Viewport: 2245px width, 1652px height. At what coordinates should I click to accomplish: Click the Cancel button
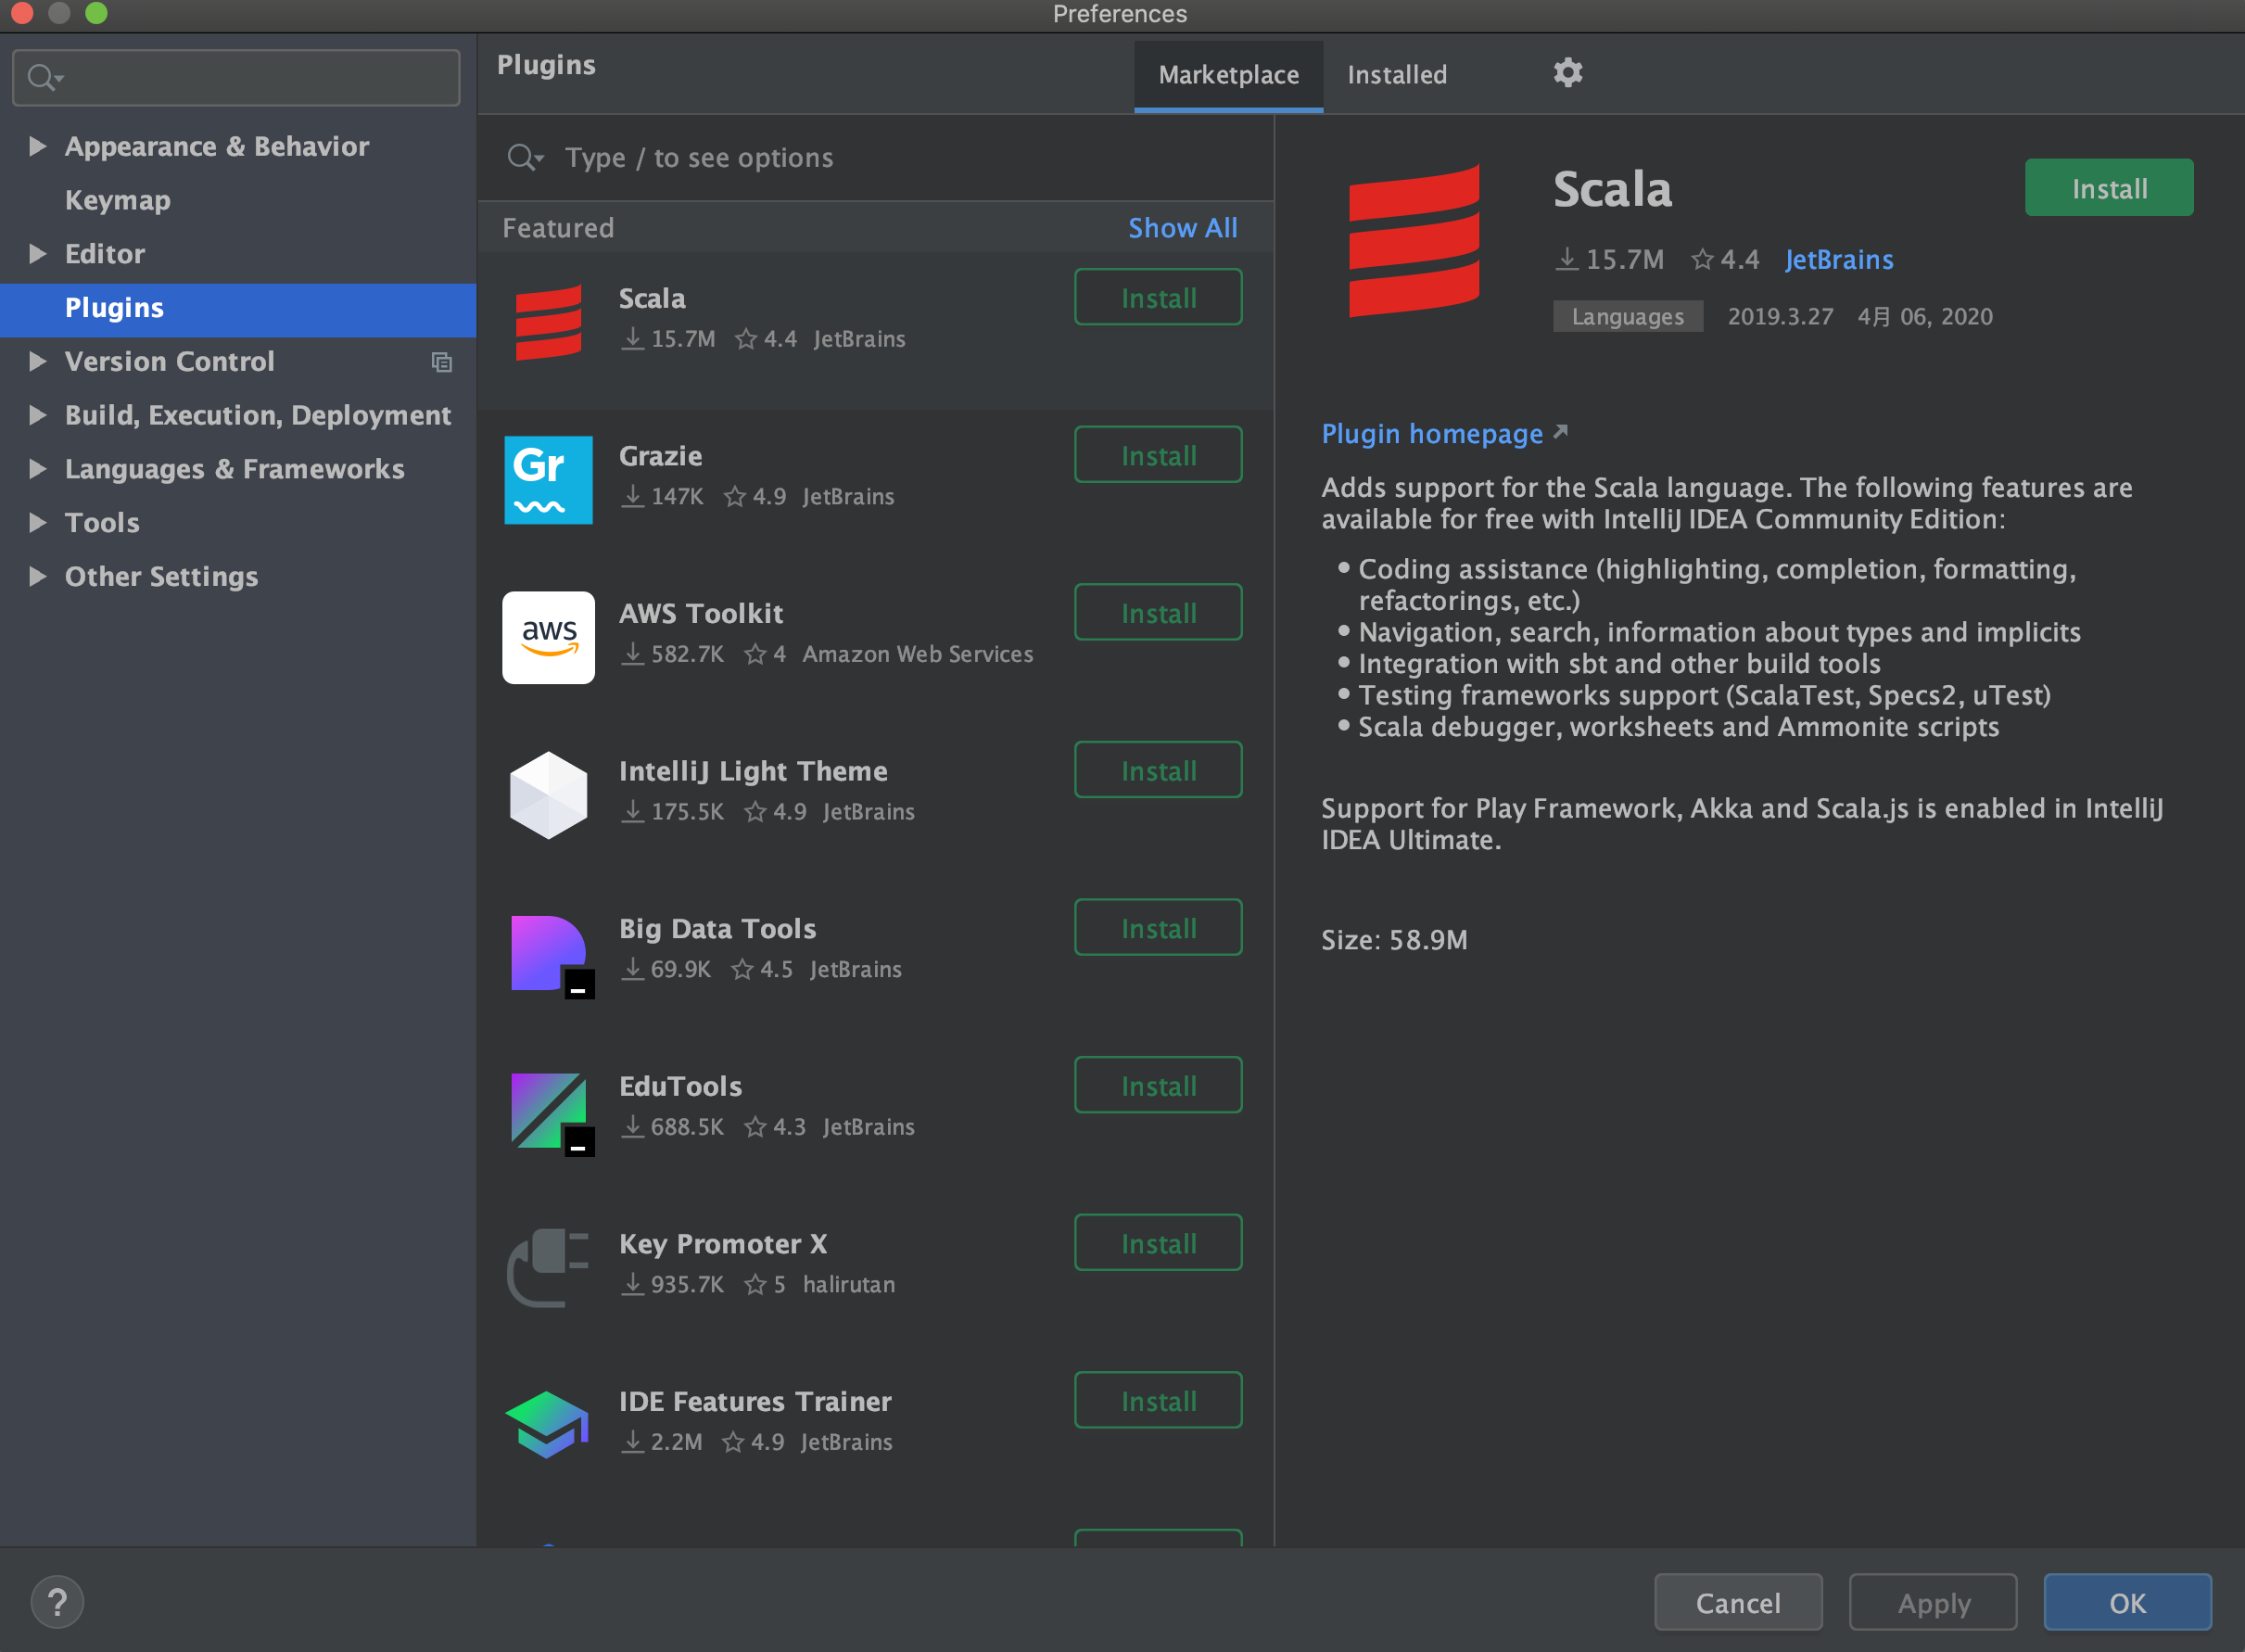click(1738, 1602)
